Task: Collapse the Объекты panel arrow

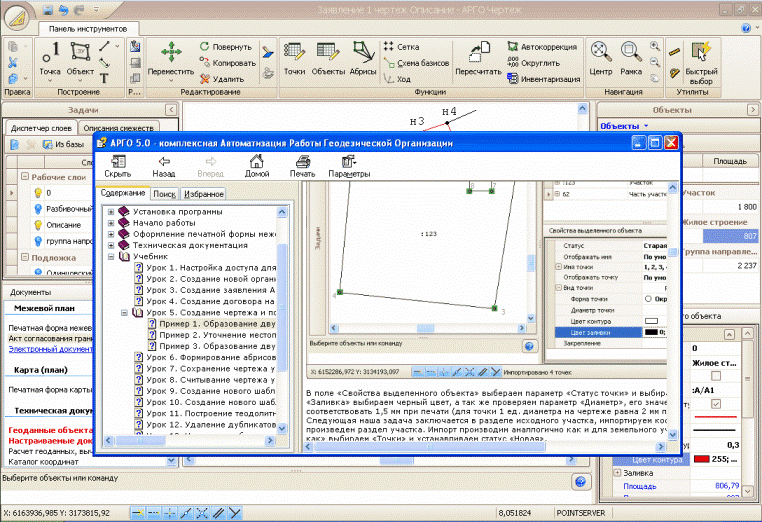Action: coord(752,110)
